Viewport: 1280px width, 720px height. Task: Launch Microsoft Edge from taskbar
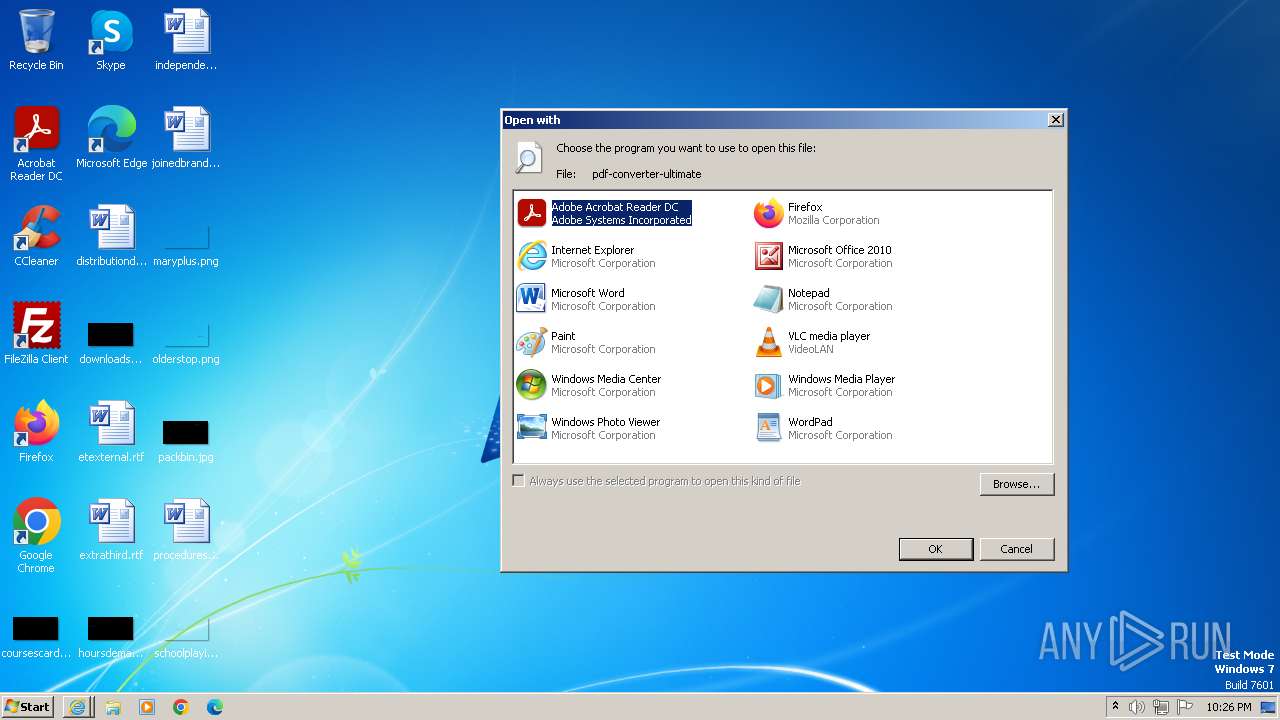[x=215, y=707]
